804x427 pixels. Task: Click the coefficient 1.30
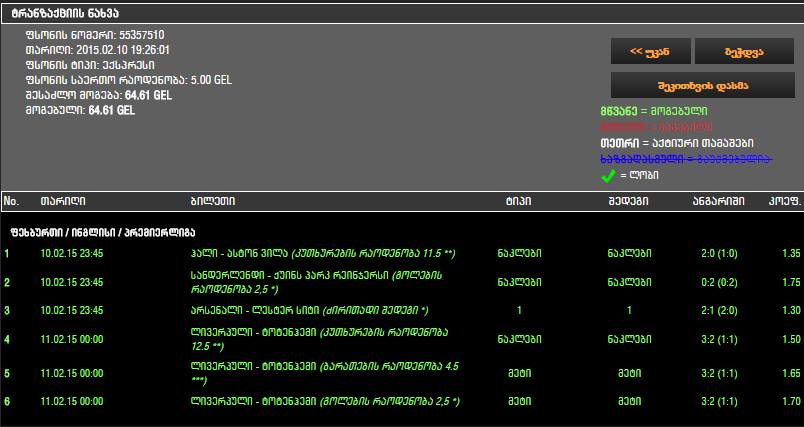pos(791,310)
